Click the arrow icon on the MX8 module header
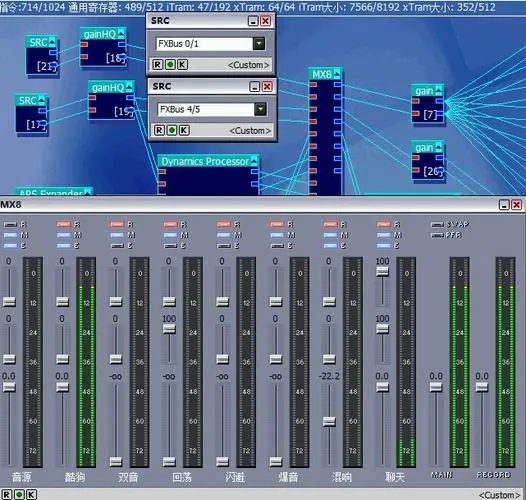Screen dimensions: 526x500 [337, 73]
